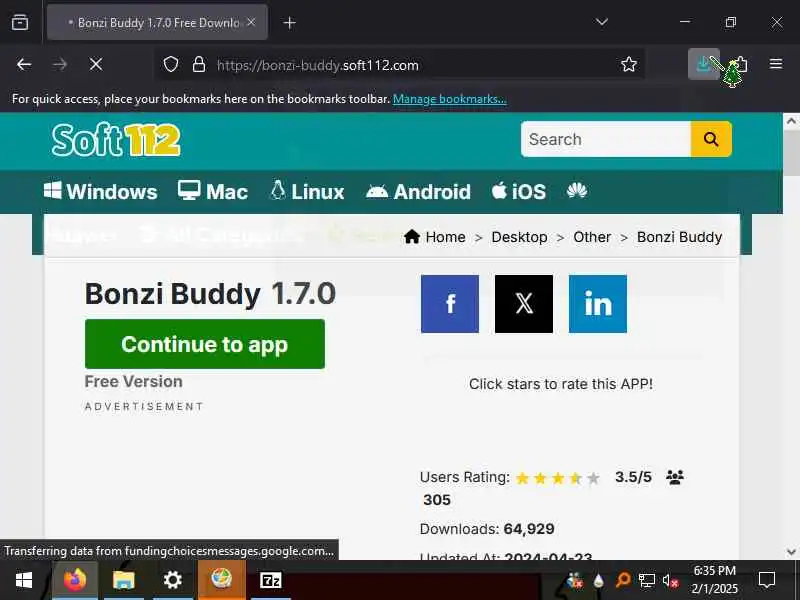The image size is (800, 600).
Task: Open the tracking protection shield icon
Action: click(171, 65)
